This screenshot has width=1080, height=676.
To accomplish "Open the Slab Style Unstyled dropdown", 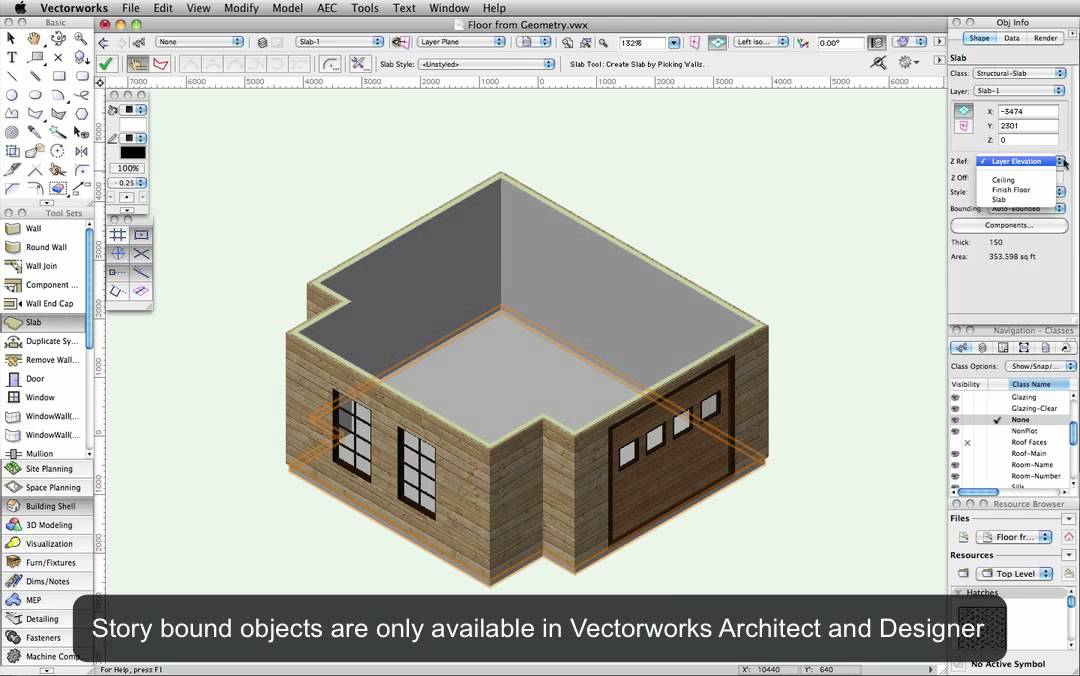I will (x=486, y=64).
